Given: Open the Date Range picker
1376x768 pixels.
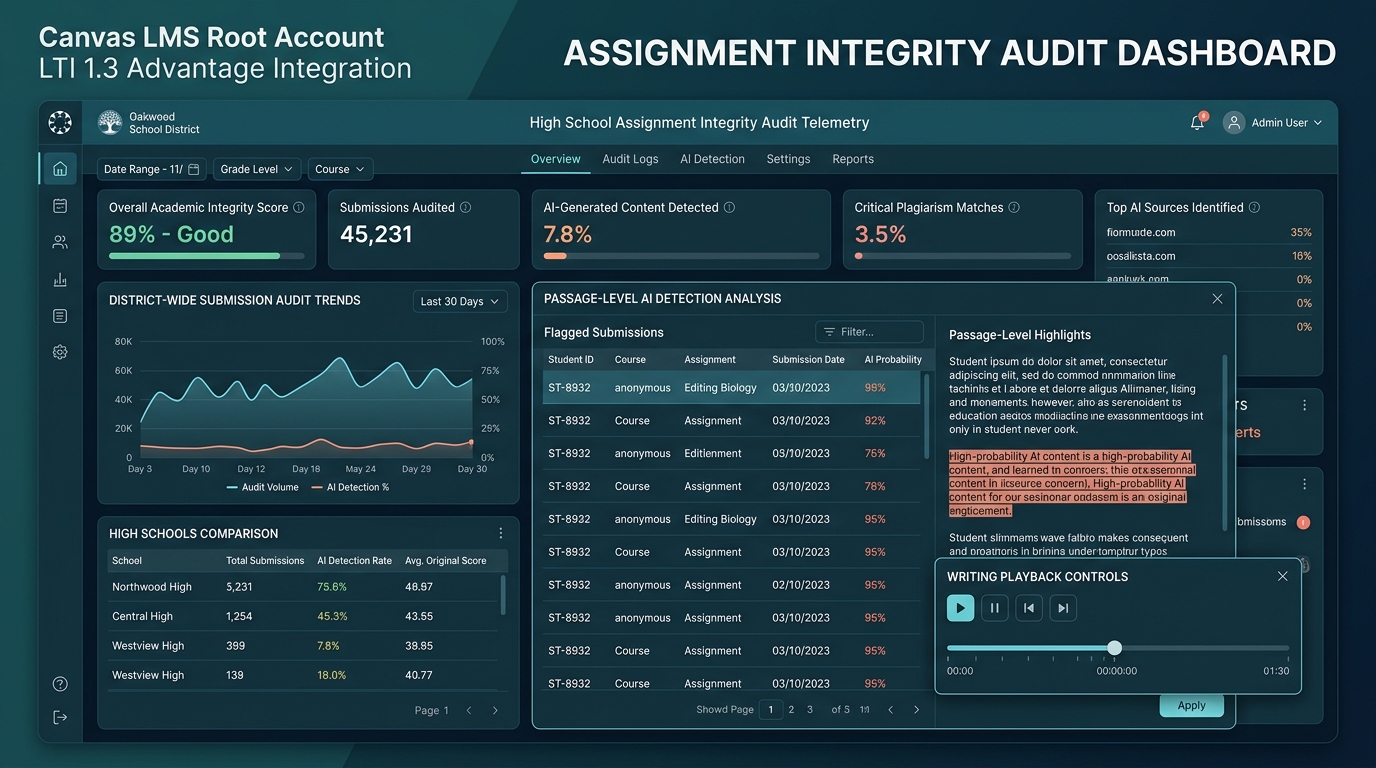Looking at the screenshot, I should click(152, 169).
